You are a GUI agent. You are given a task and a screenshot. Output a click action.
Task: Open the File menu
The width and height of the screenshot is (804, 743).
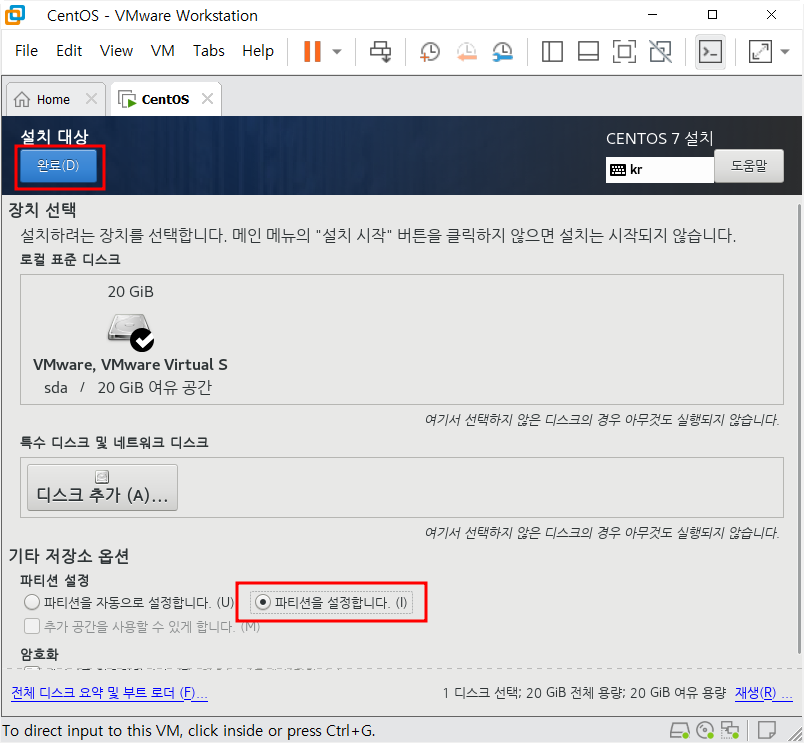coord(26,51)
